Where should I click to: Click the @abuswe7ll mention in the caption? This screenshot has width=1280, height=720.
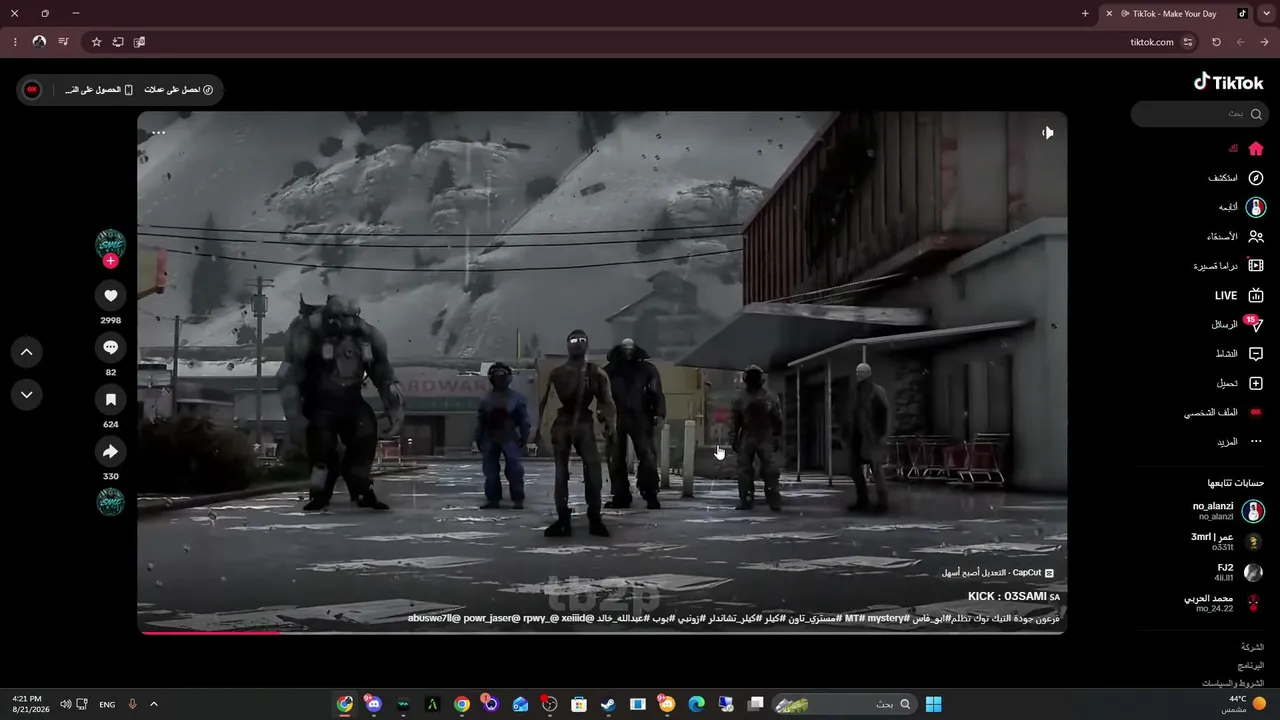coord(433,618)
